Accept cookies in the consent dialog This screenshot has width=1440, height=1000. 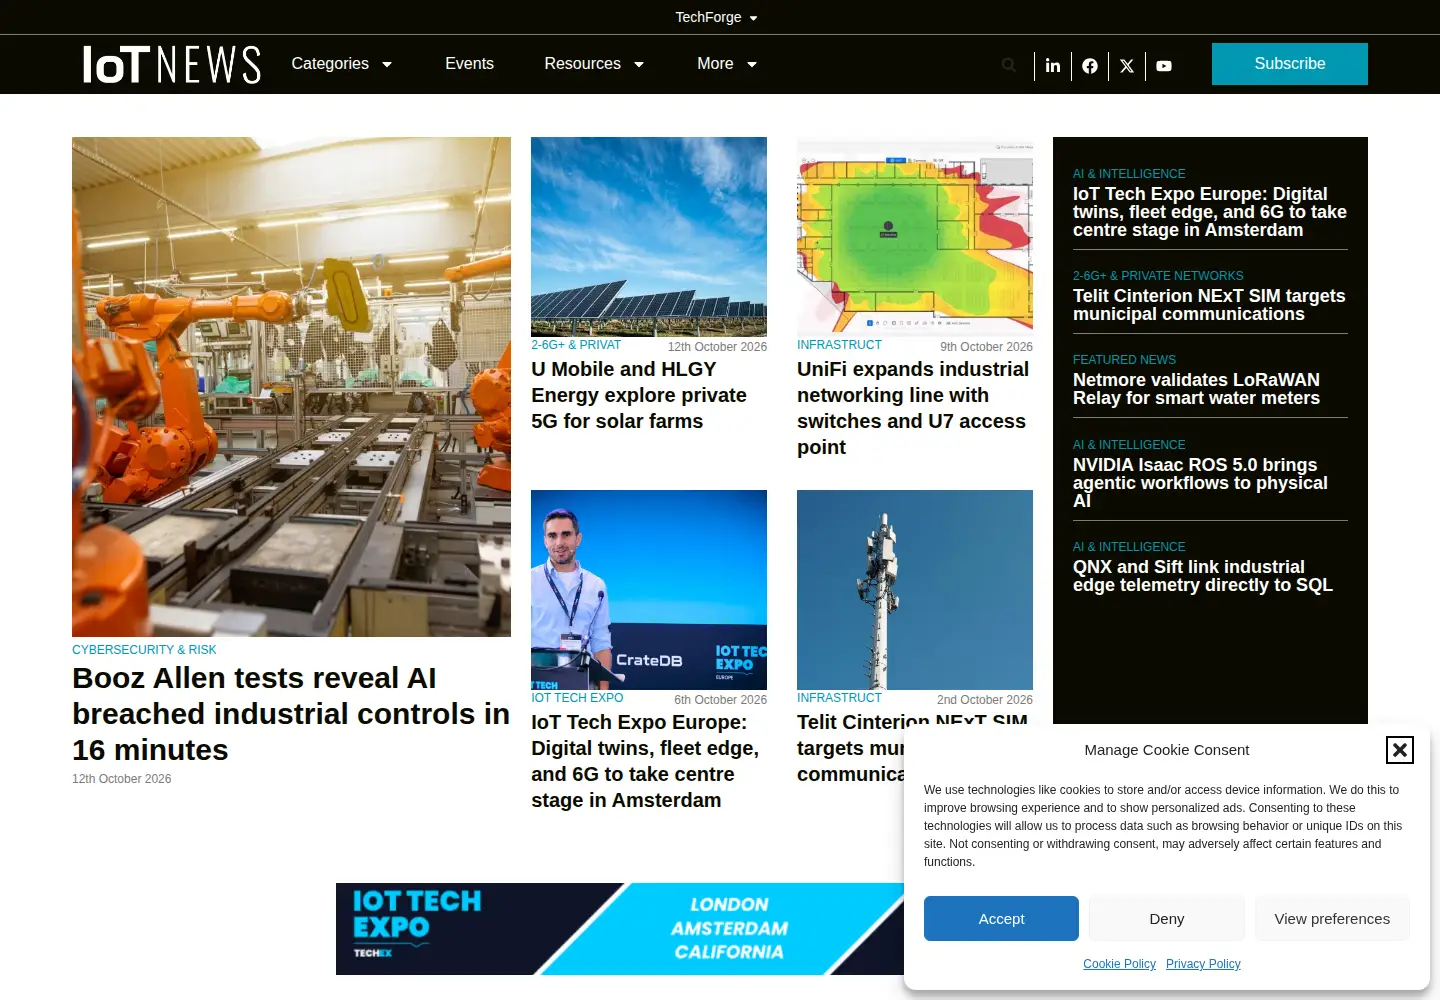pos(1001,919)
